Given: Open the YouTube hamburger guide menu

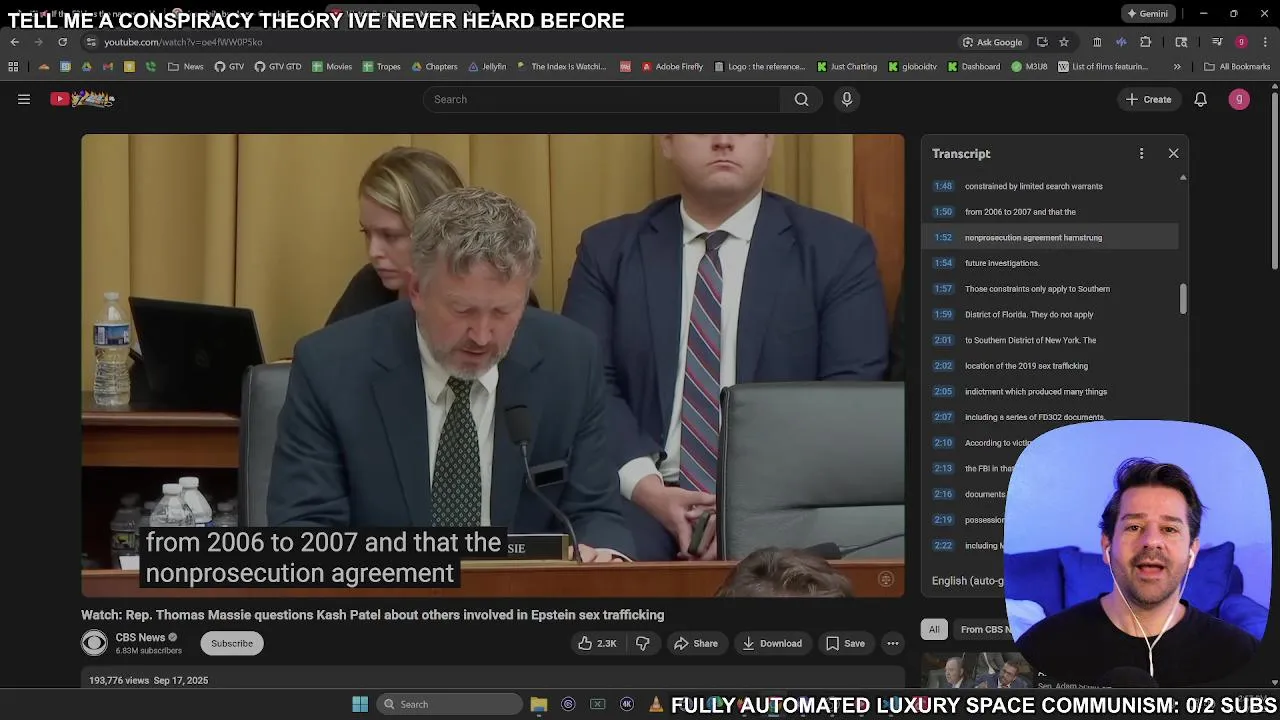Looking at the screenshot, I should click(24, 99).
